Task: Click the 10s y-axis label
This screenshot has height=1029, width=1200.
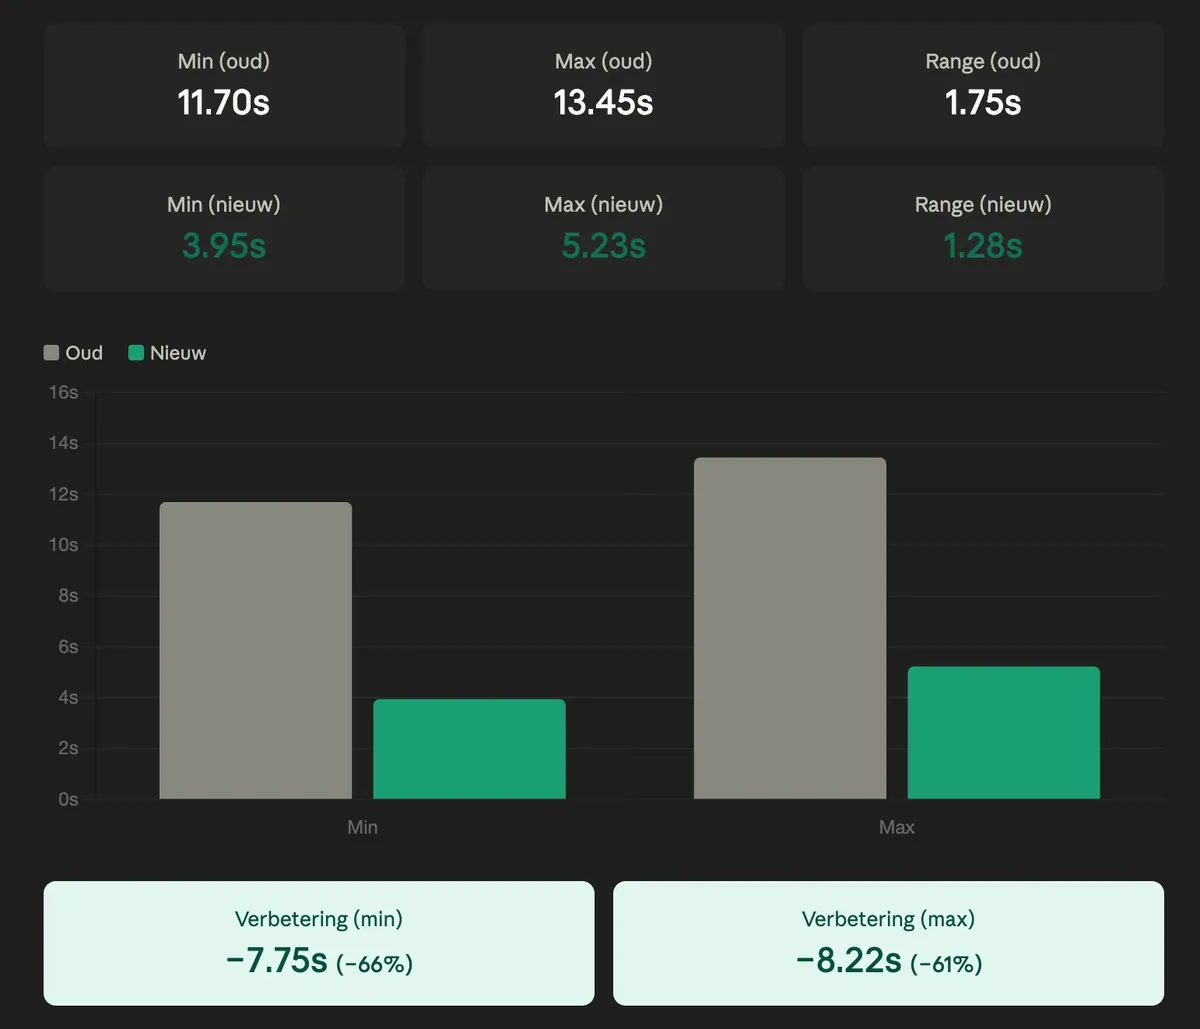Action: pyautogui.click(x=63, y=545)
